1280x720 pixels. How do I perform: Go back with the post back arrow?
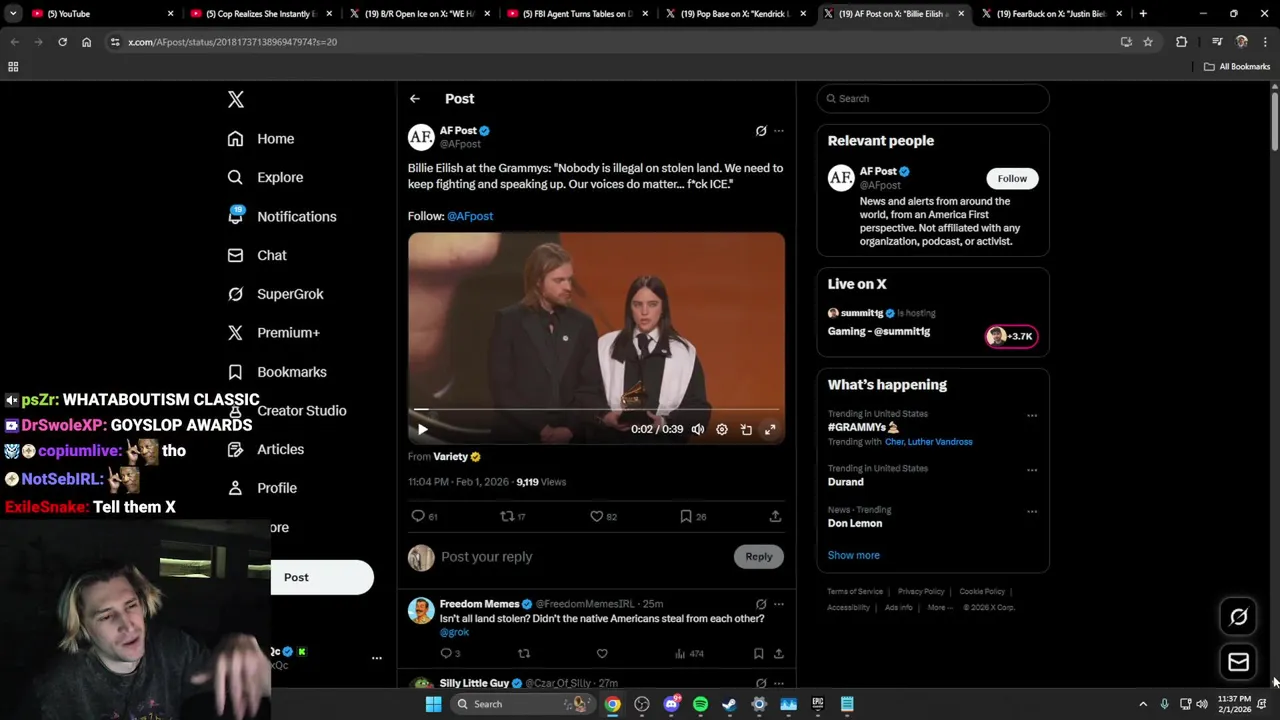pyautogui.click(x=415, y=99)
